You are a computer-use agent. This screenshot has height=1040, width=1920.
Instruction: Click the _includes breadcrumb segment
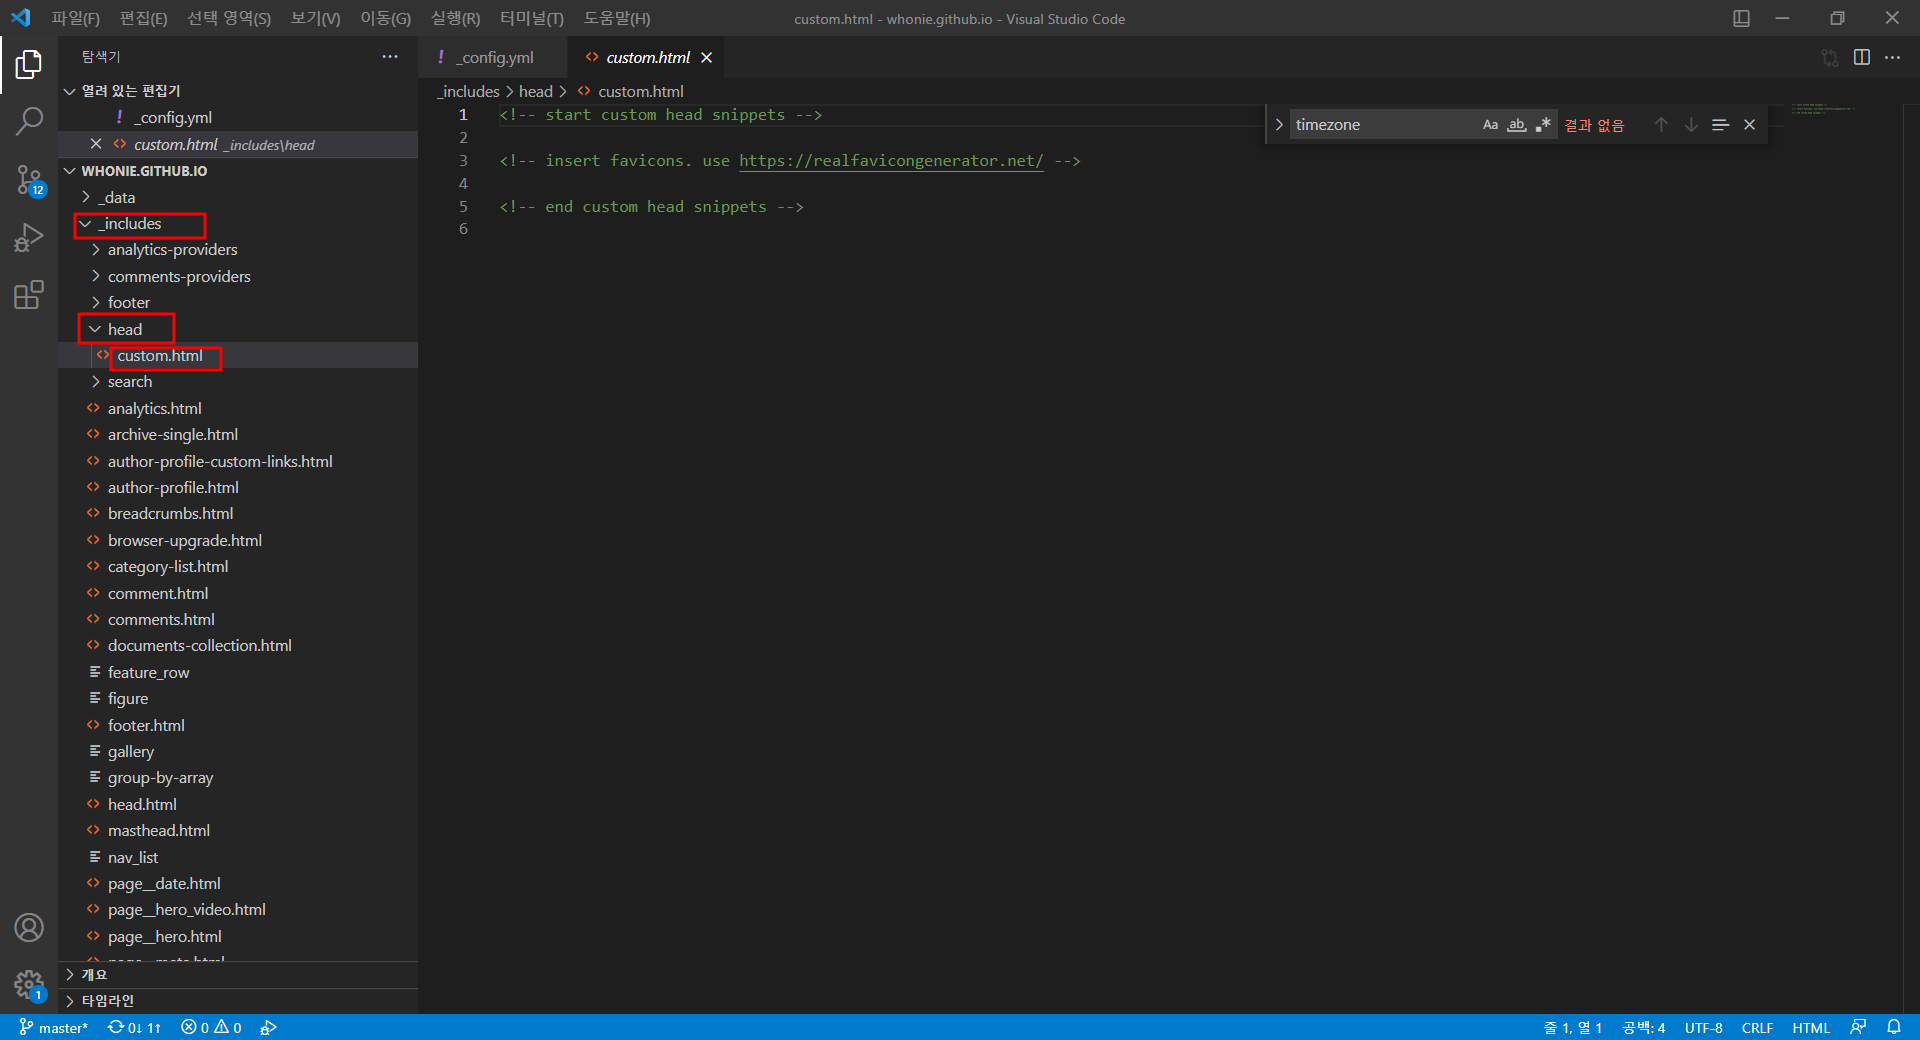468,92
